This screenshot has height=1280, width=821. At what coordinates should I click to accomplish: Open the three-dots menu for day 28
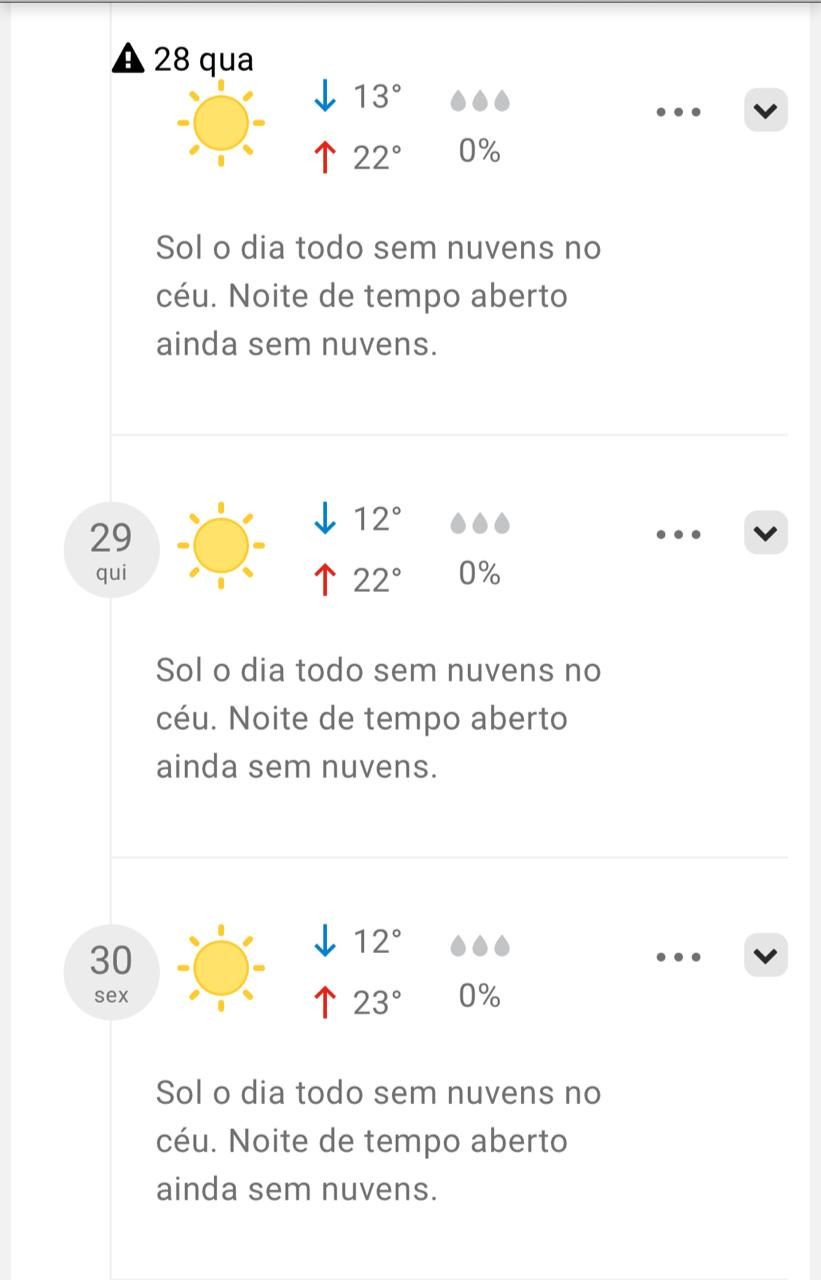coord(679,112)
